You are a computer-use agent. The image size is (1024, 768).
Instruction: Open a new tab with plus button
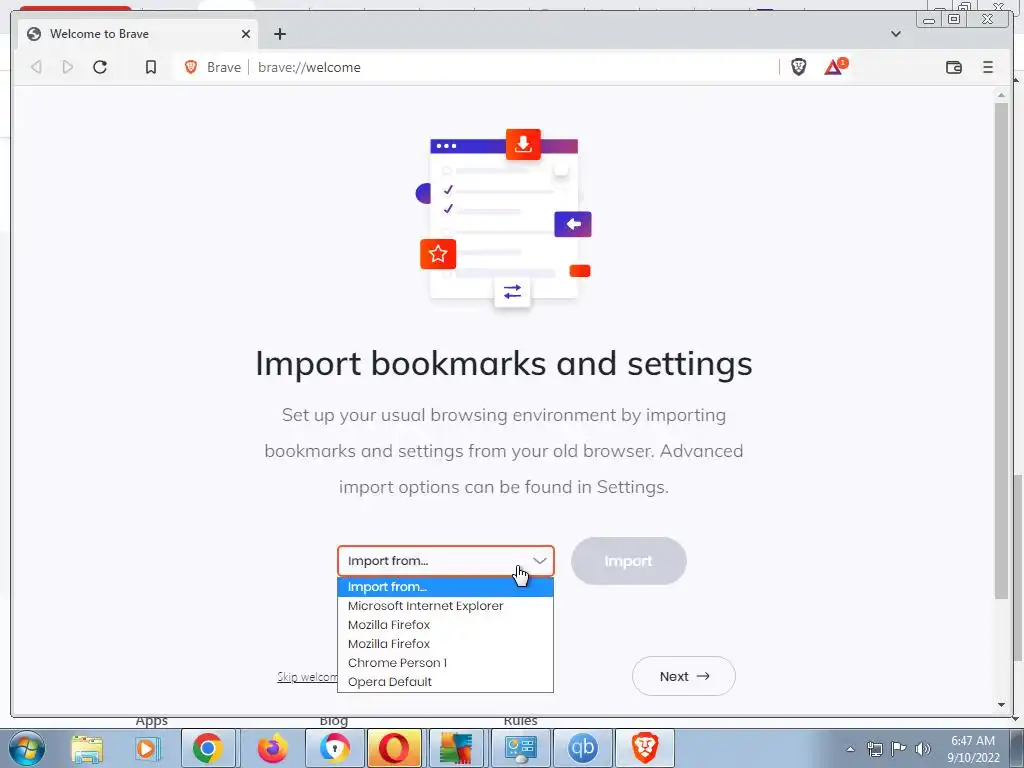click(x=280, y=34)
